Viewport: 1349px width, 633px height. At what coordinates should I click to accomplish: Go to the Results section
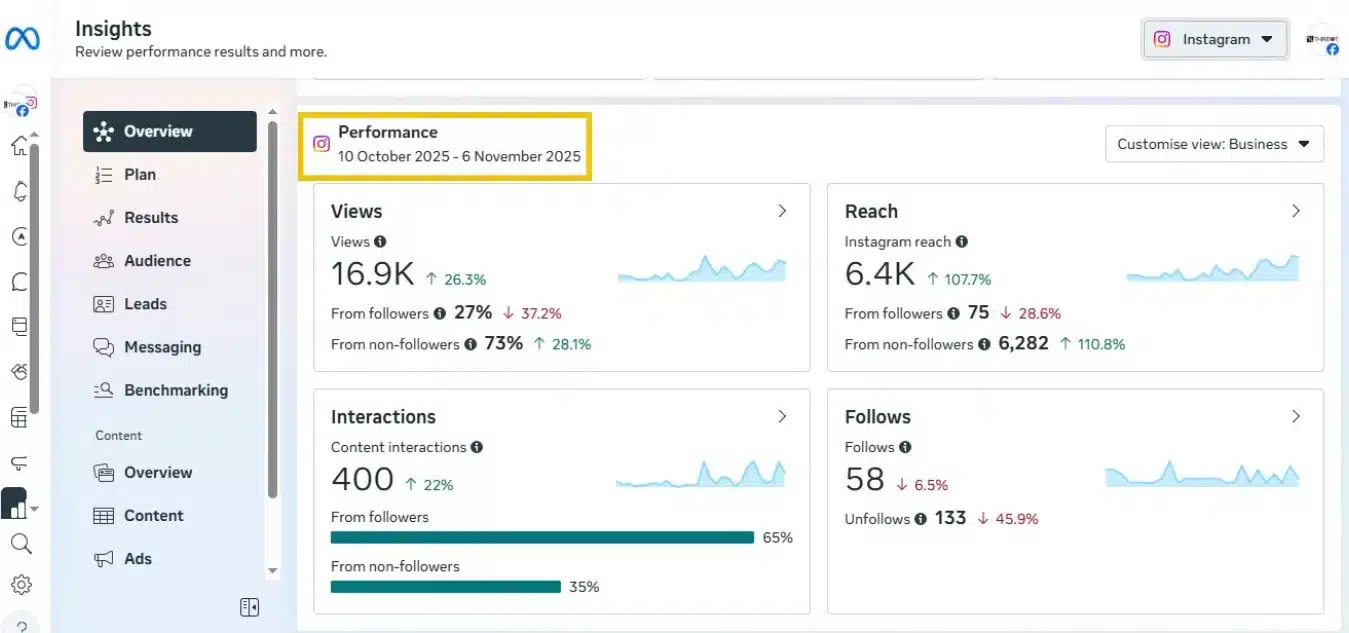point(150,218)
